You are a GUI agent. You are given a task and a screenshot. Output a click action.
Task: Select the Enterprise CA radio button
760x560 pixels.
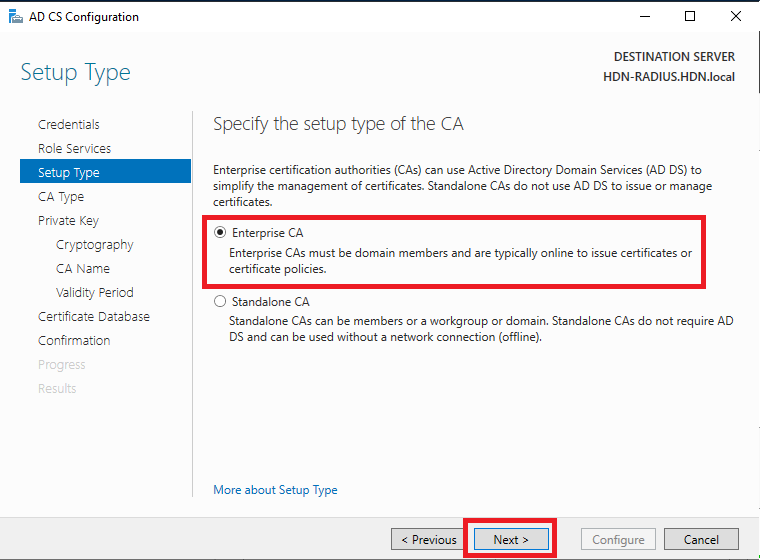tap(220, 233)
